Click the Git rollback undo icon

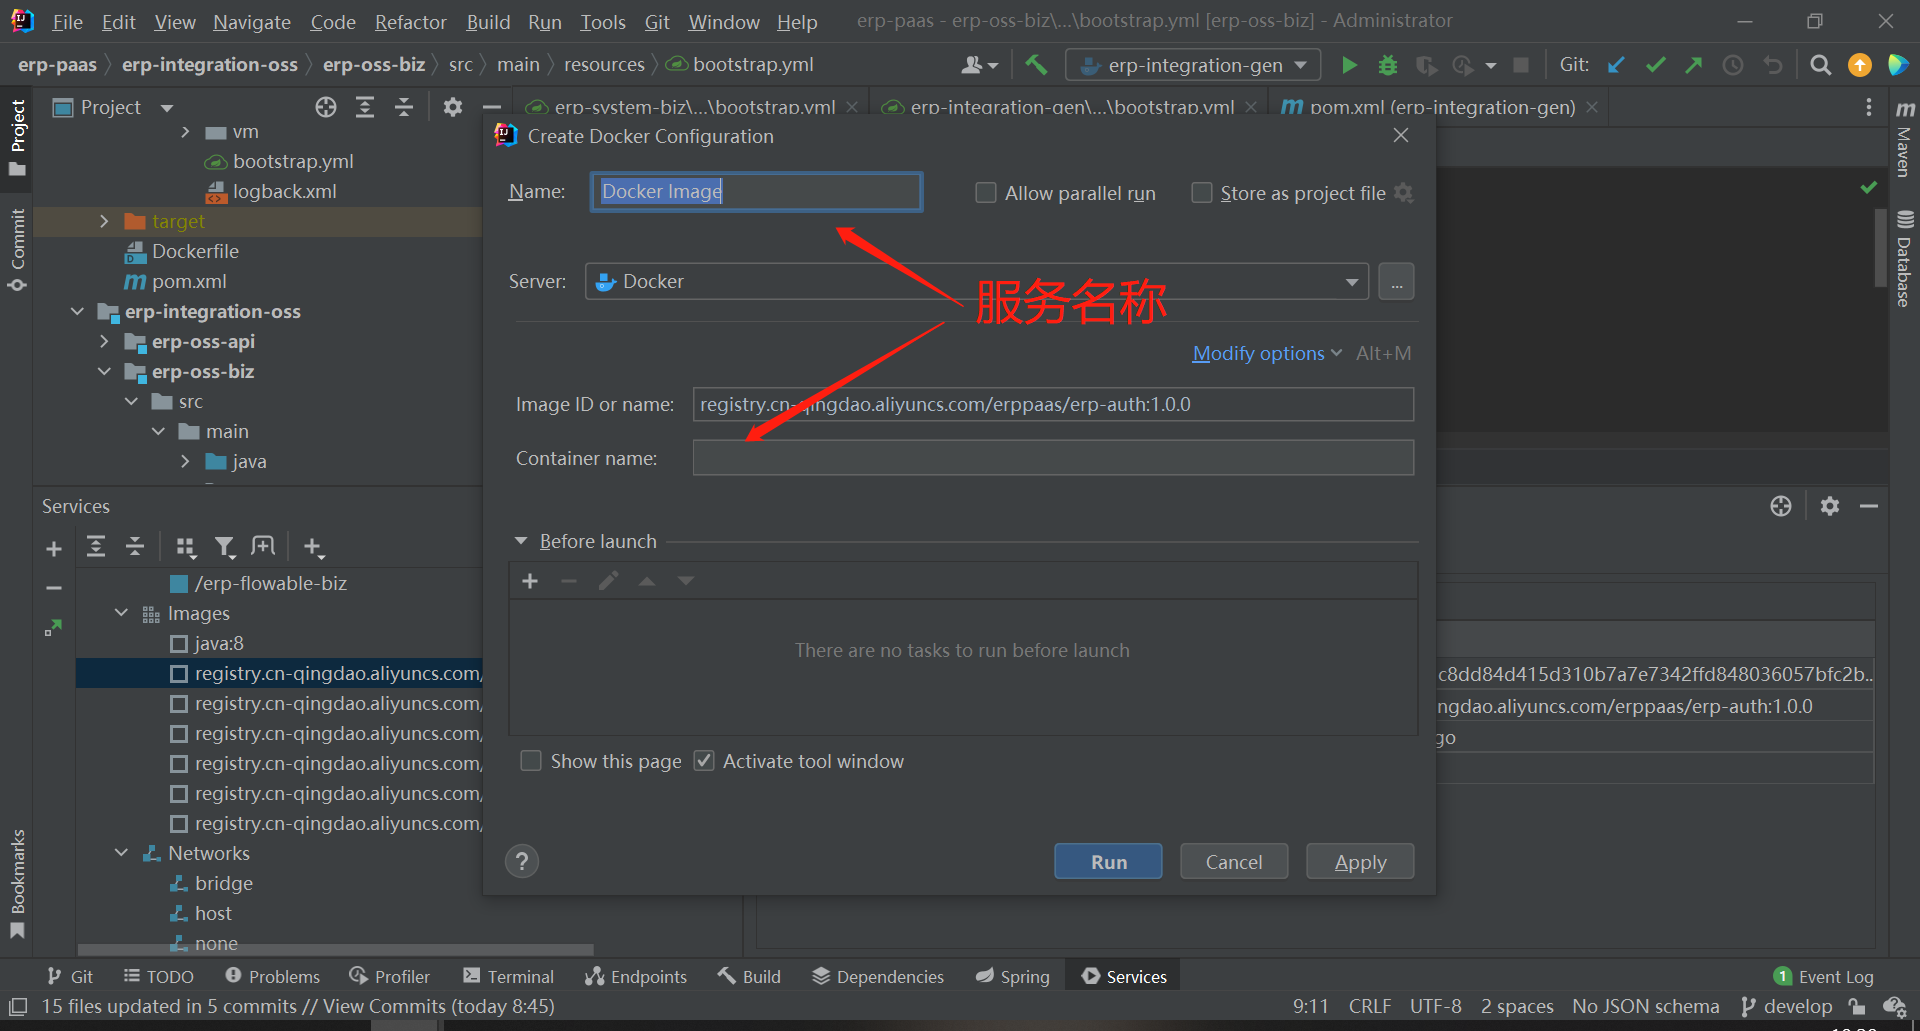click(x=1773, y=65)
